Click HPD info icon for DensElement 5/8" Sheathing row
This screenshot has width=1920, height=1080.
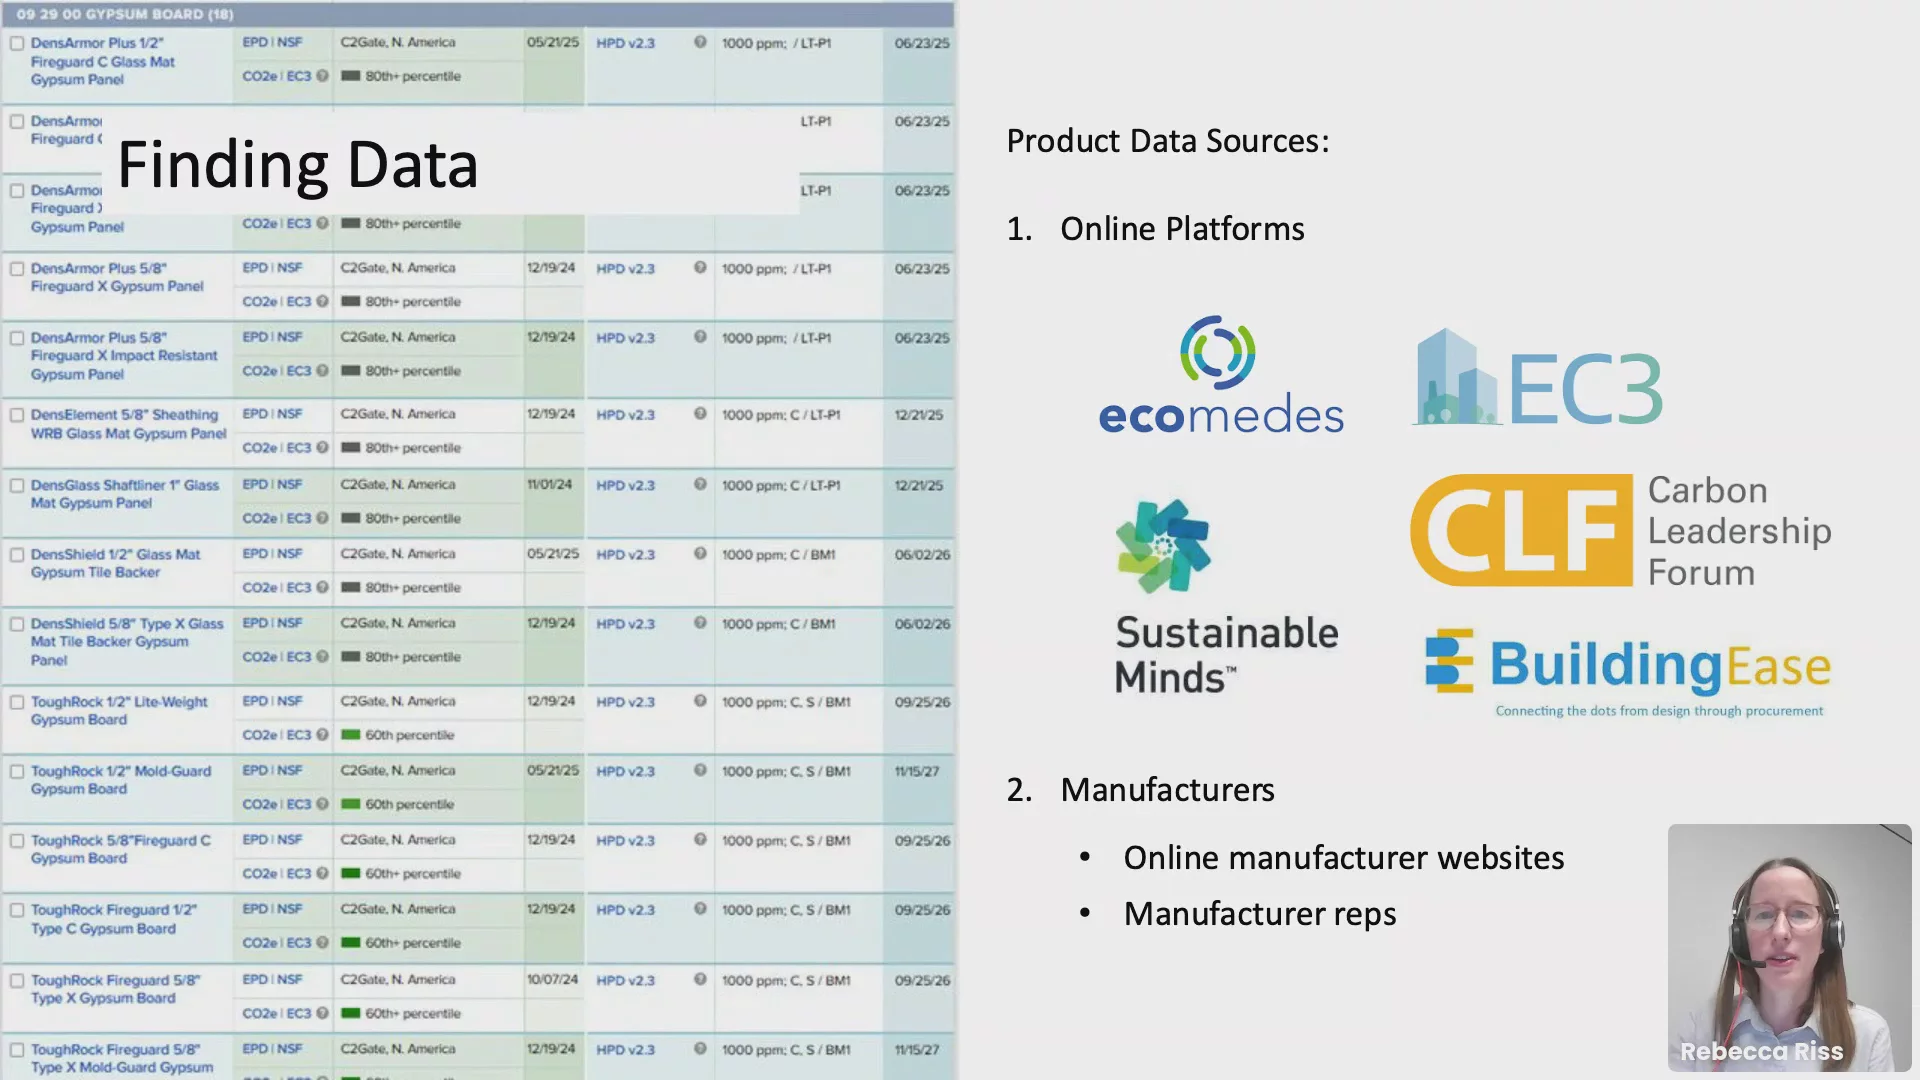700,414
